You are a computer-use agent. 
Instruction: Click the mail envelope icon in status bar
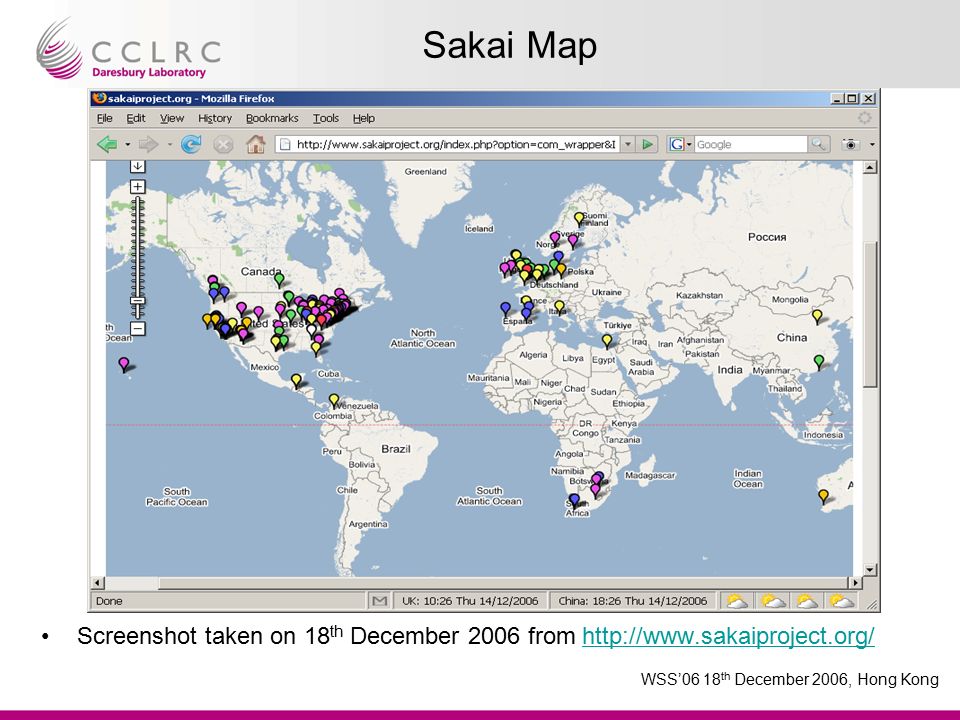[x=380, y=601]
